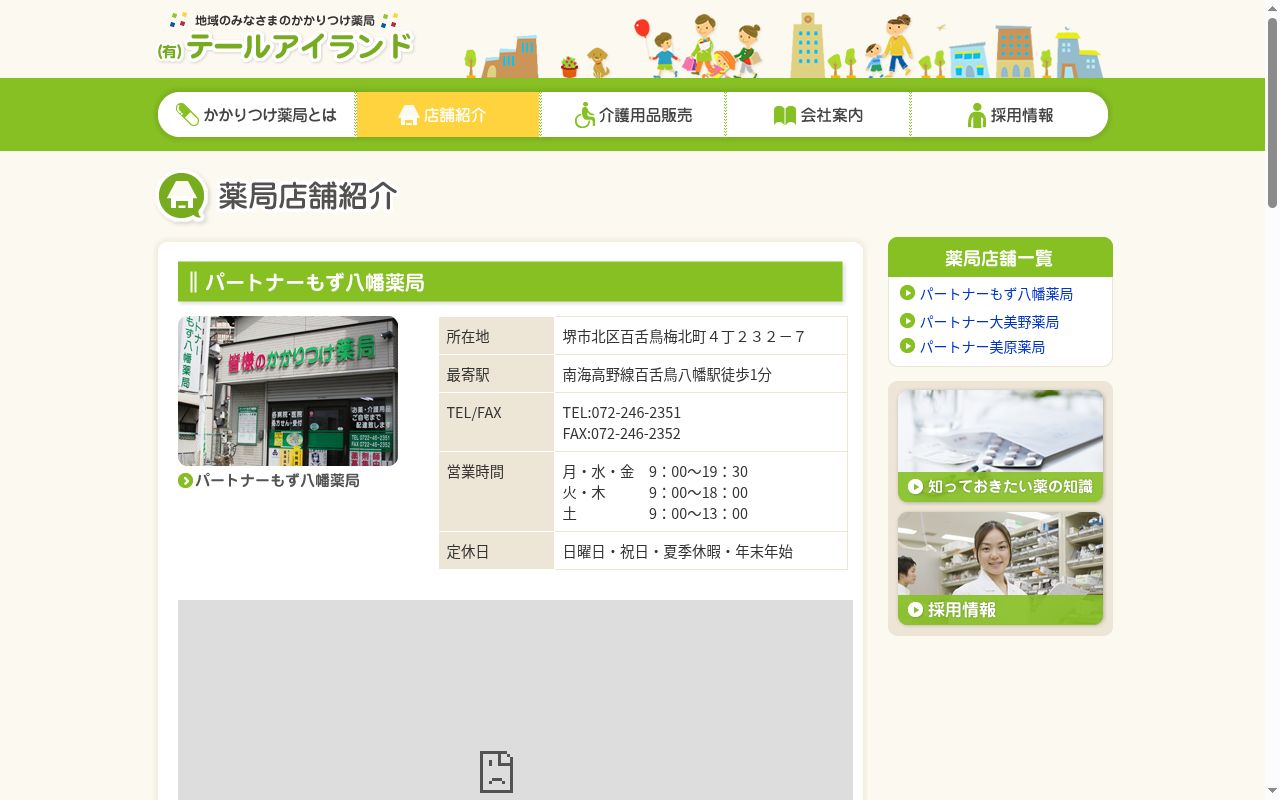The image size is (1280, 800).
Task: Click the テールアイランド site logo
Action: [285, 39]
